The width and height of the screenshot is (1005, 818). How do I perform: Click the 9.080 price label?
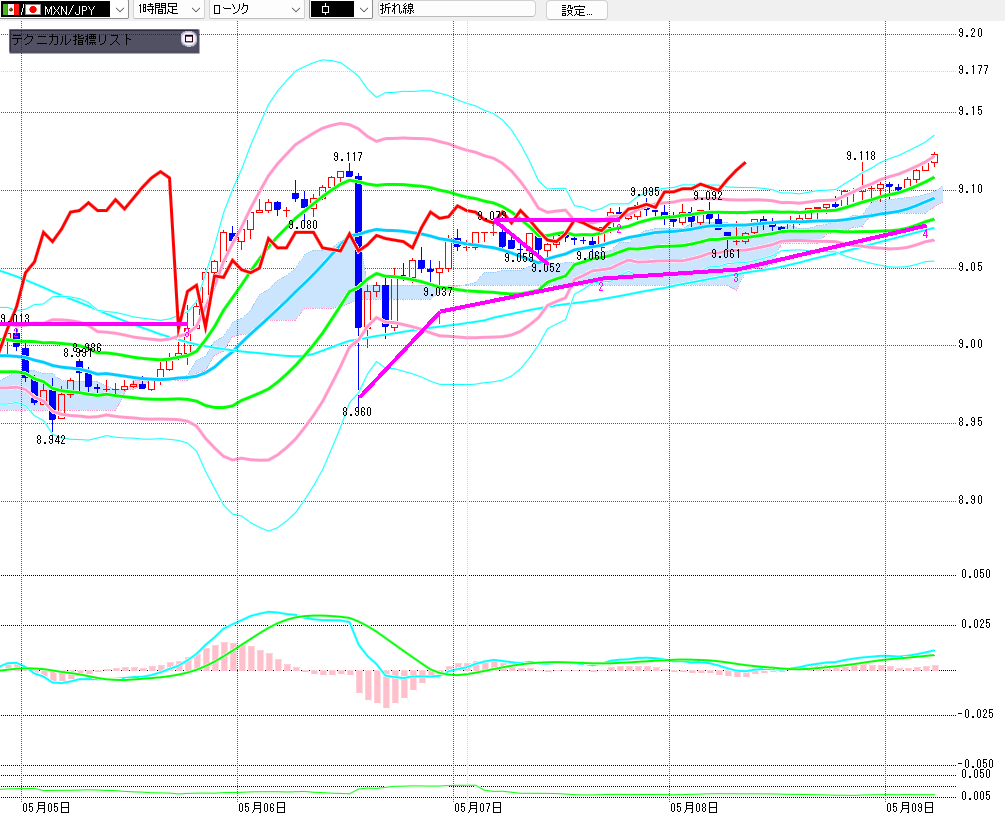303,224
